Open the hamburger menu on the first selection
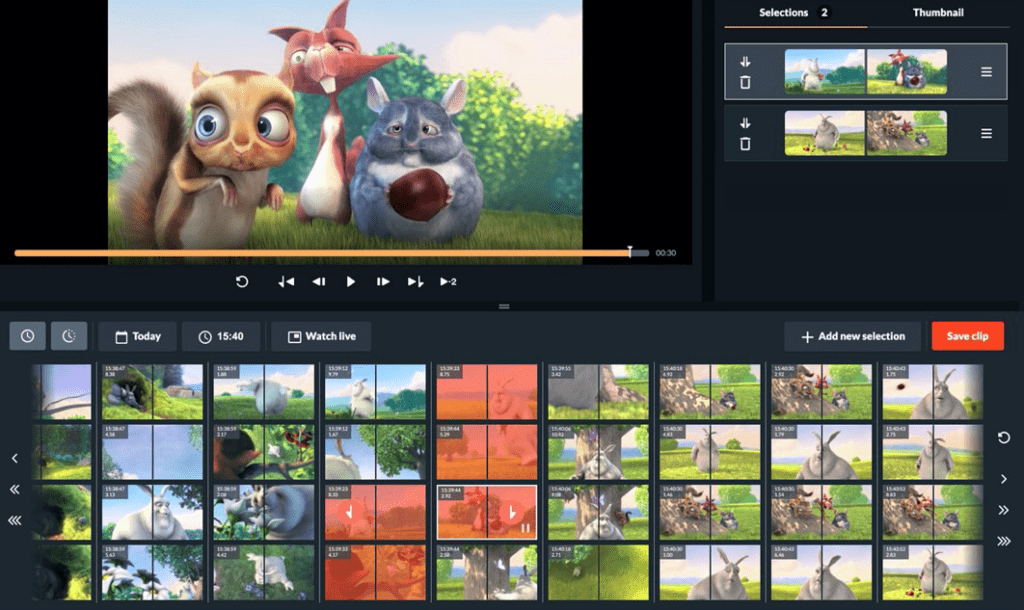Screen dimensions: 1024x610 tap(986, 72)
